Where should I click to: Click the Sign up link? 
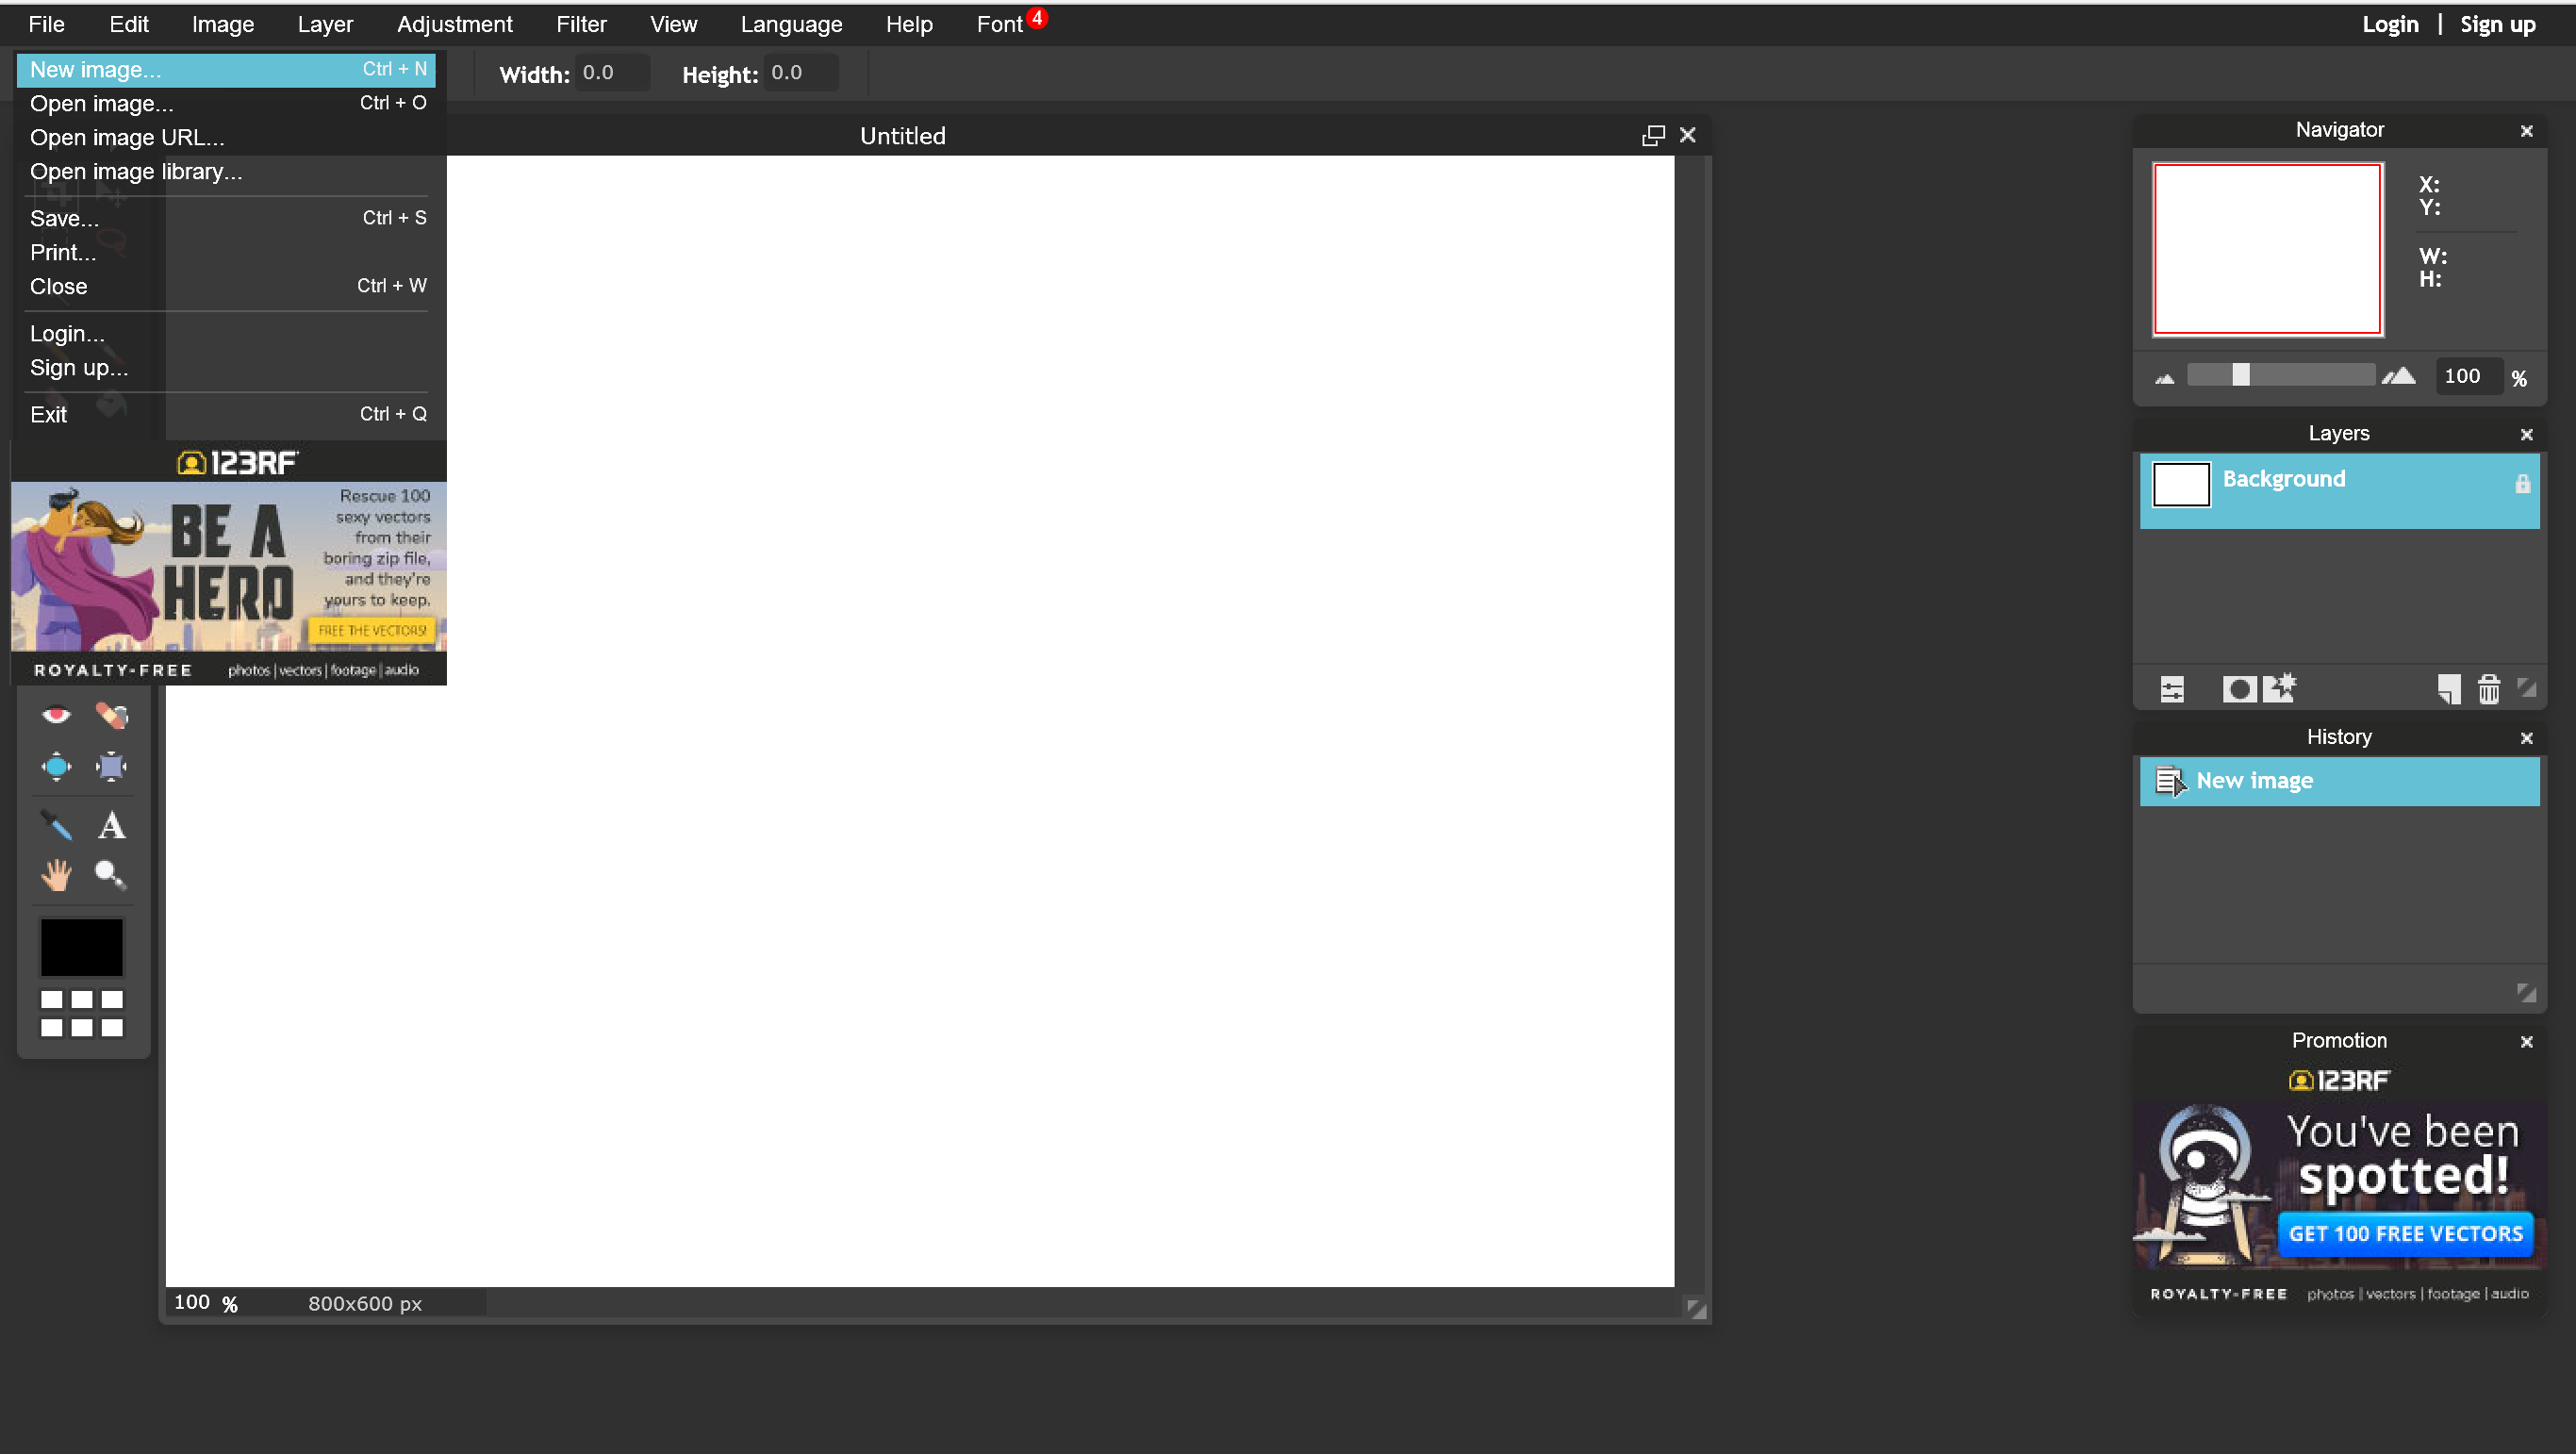[x=2497, y=24]
